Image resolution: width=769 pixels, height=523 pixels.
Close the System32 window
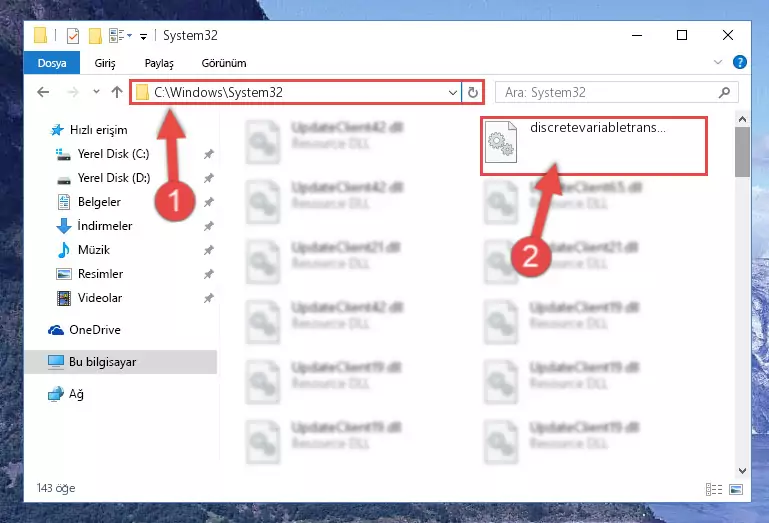click(728, 35)
